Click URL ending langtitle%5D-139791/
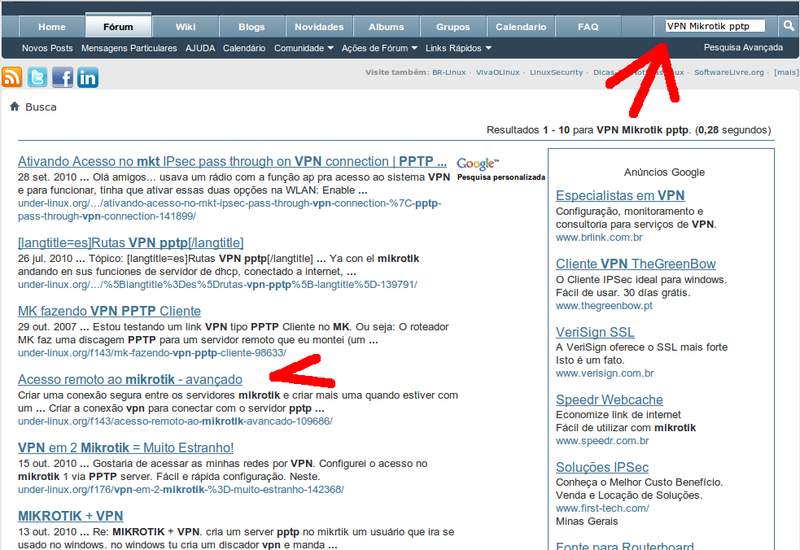 point(217,284)
